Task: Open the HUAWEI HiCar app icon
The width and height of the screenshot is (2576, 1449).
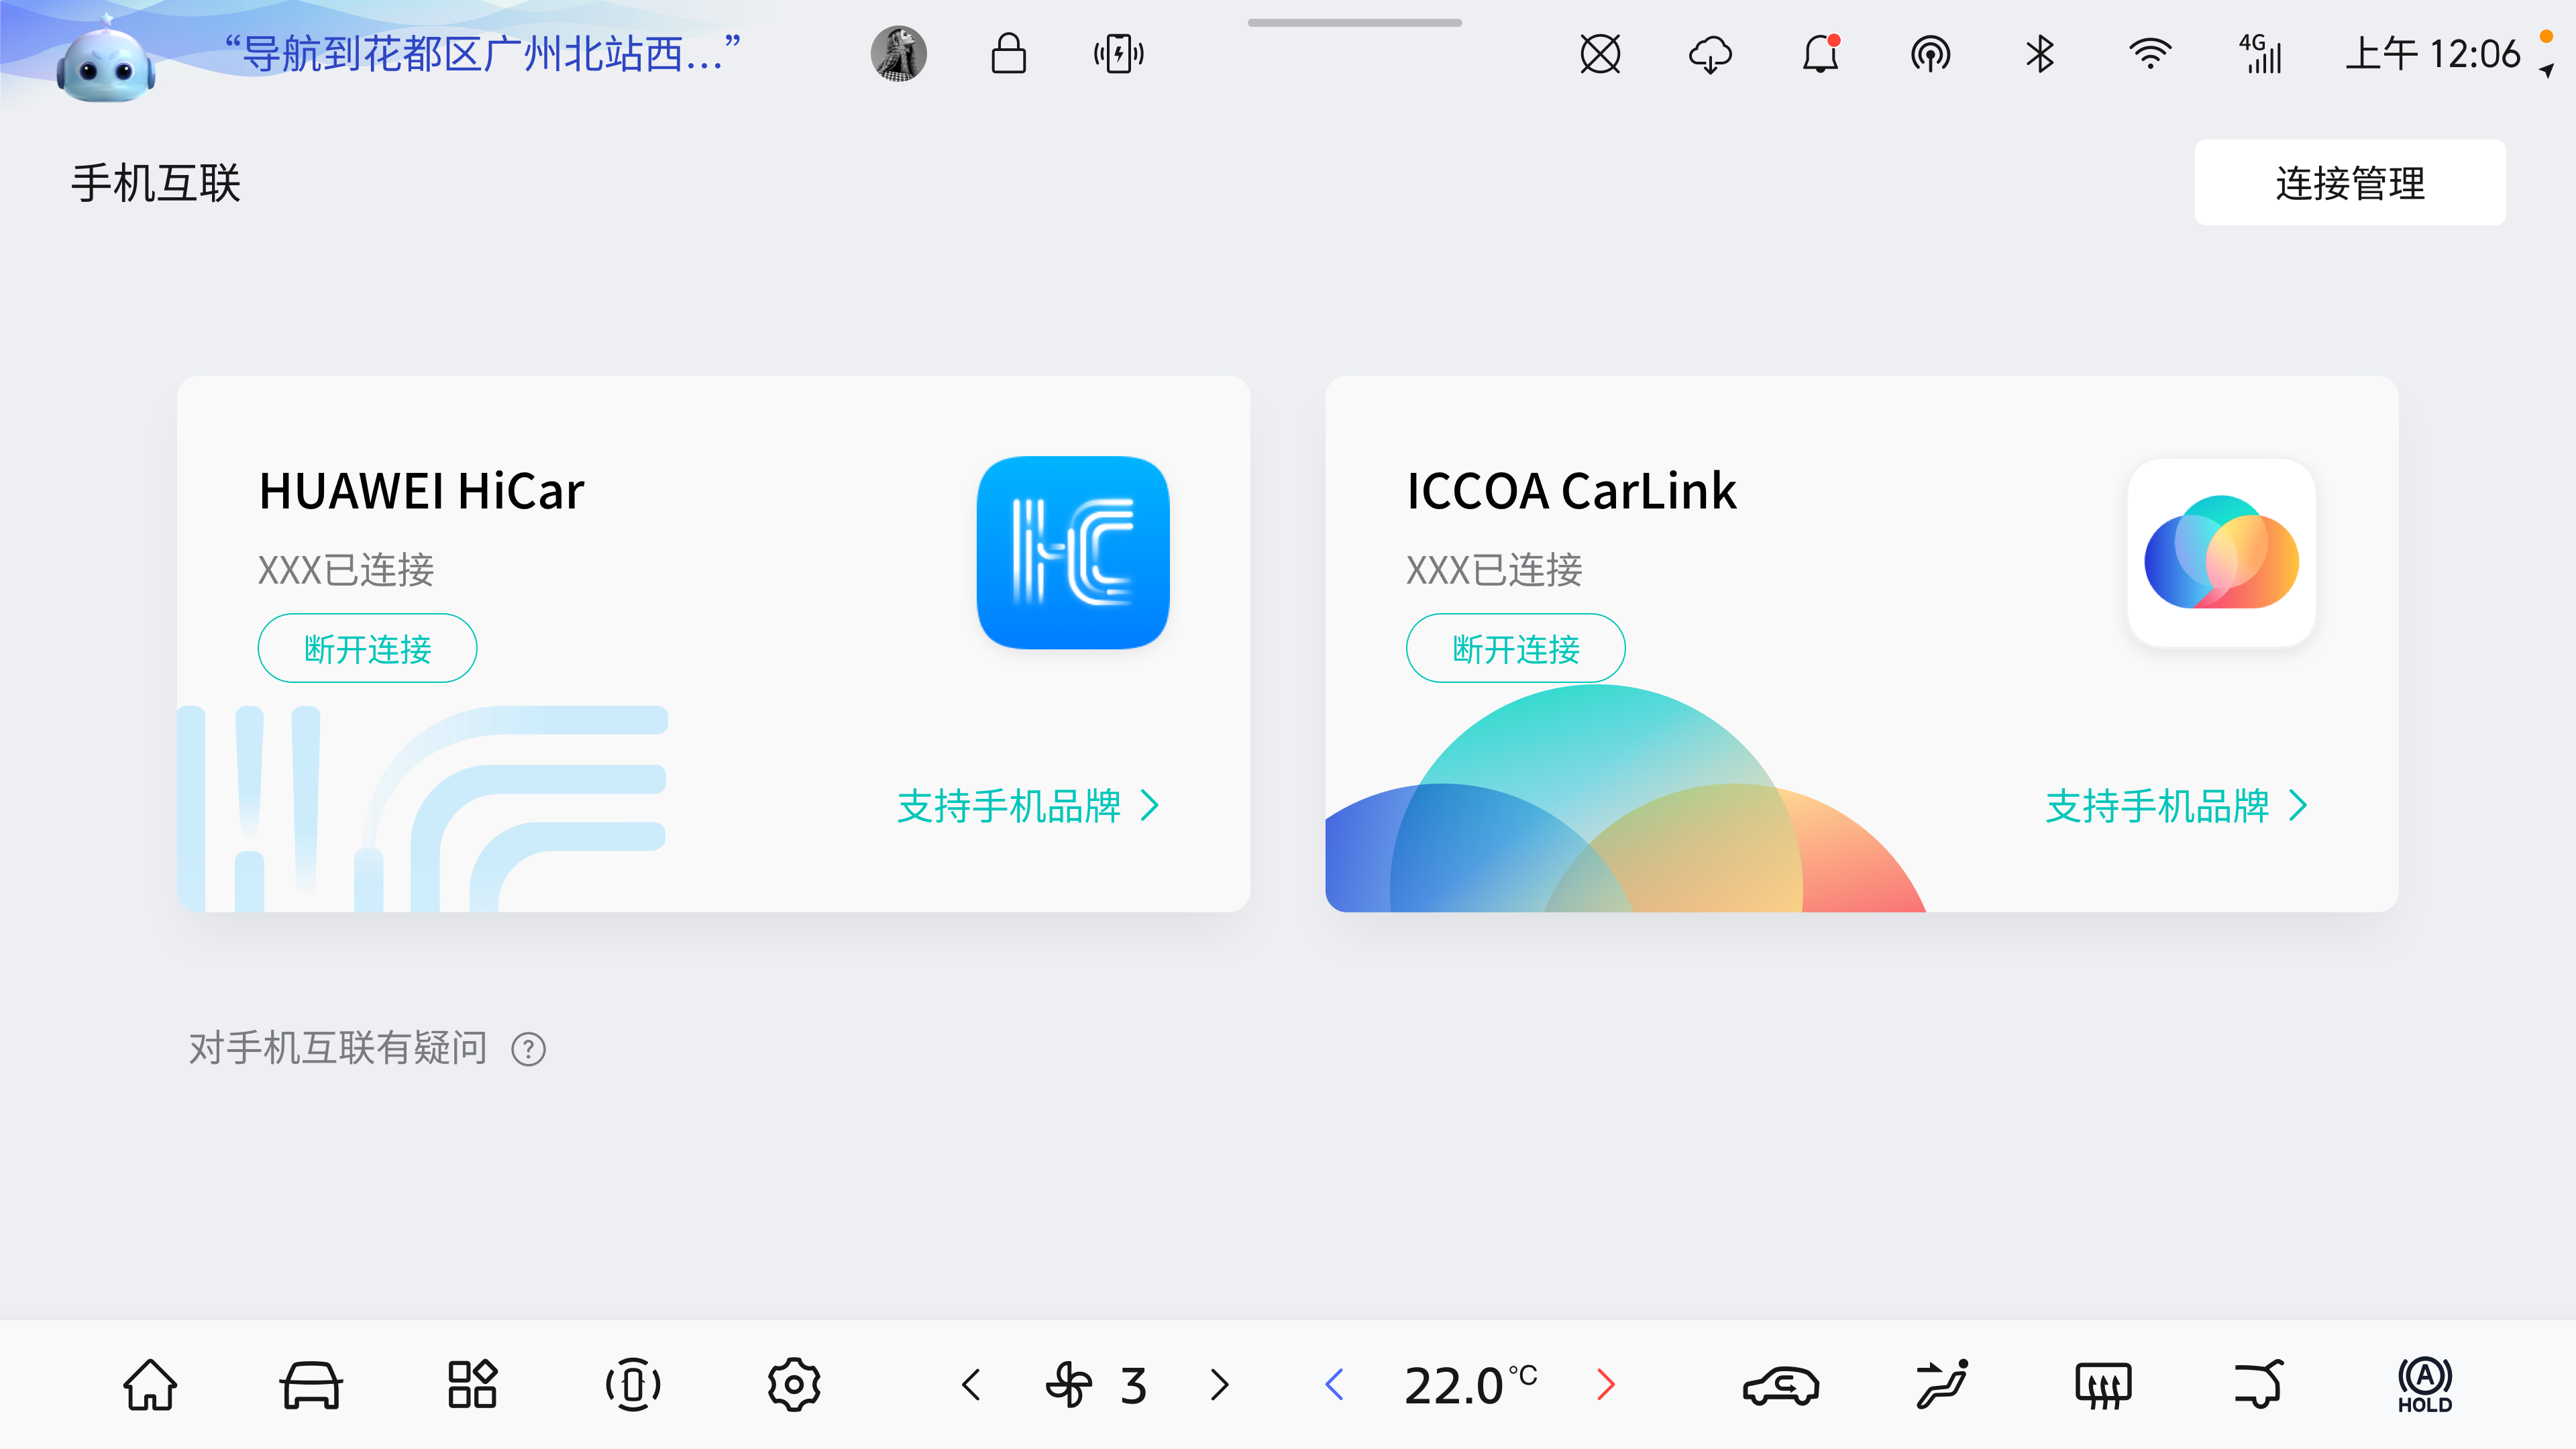Action: (1072, 553)
